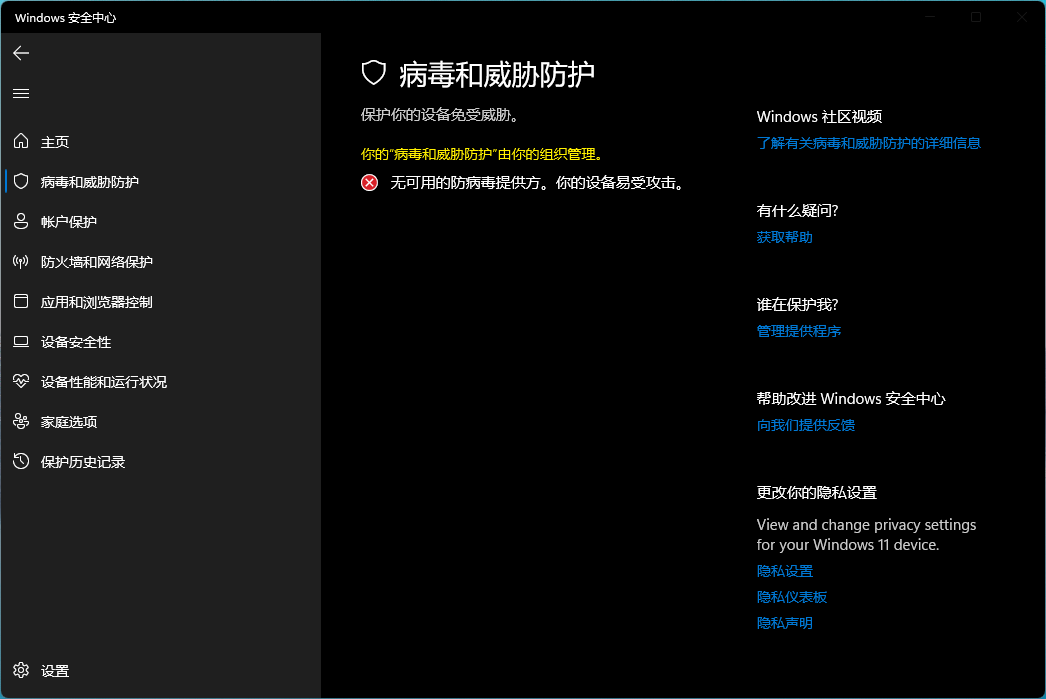
Task: Select 病毒和威胁防护 in the sidebar
Action: click(x=161, y=181)
